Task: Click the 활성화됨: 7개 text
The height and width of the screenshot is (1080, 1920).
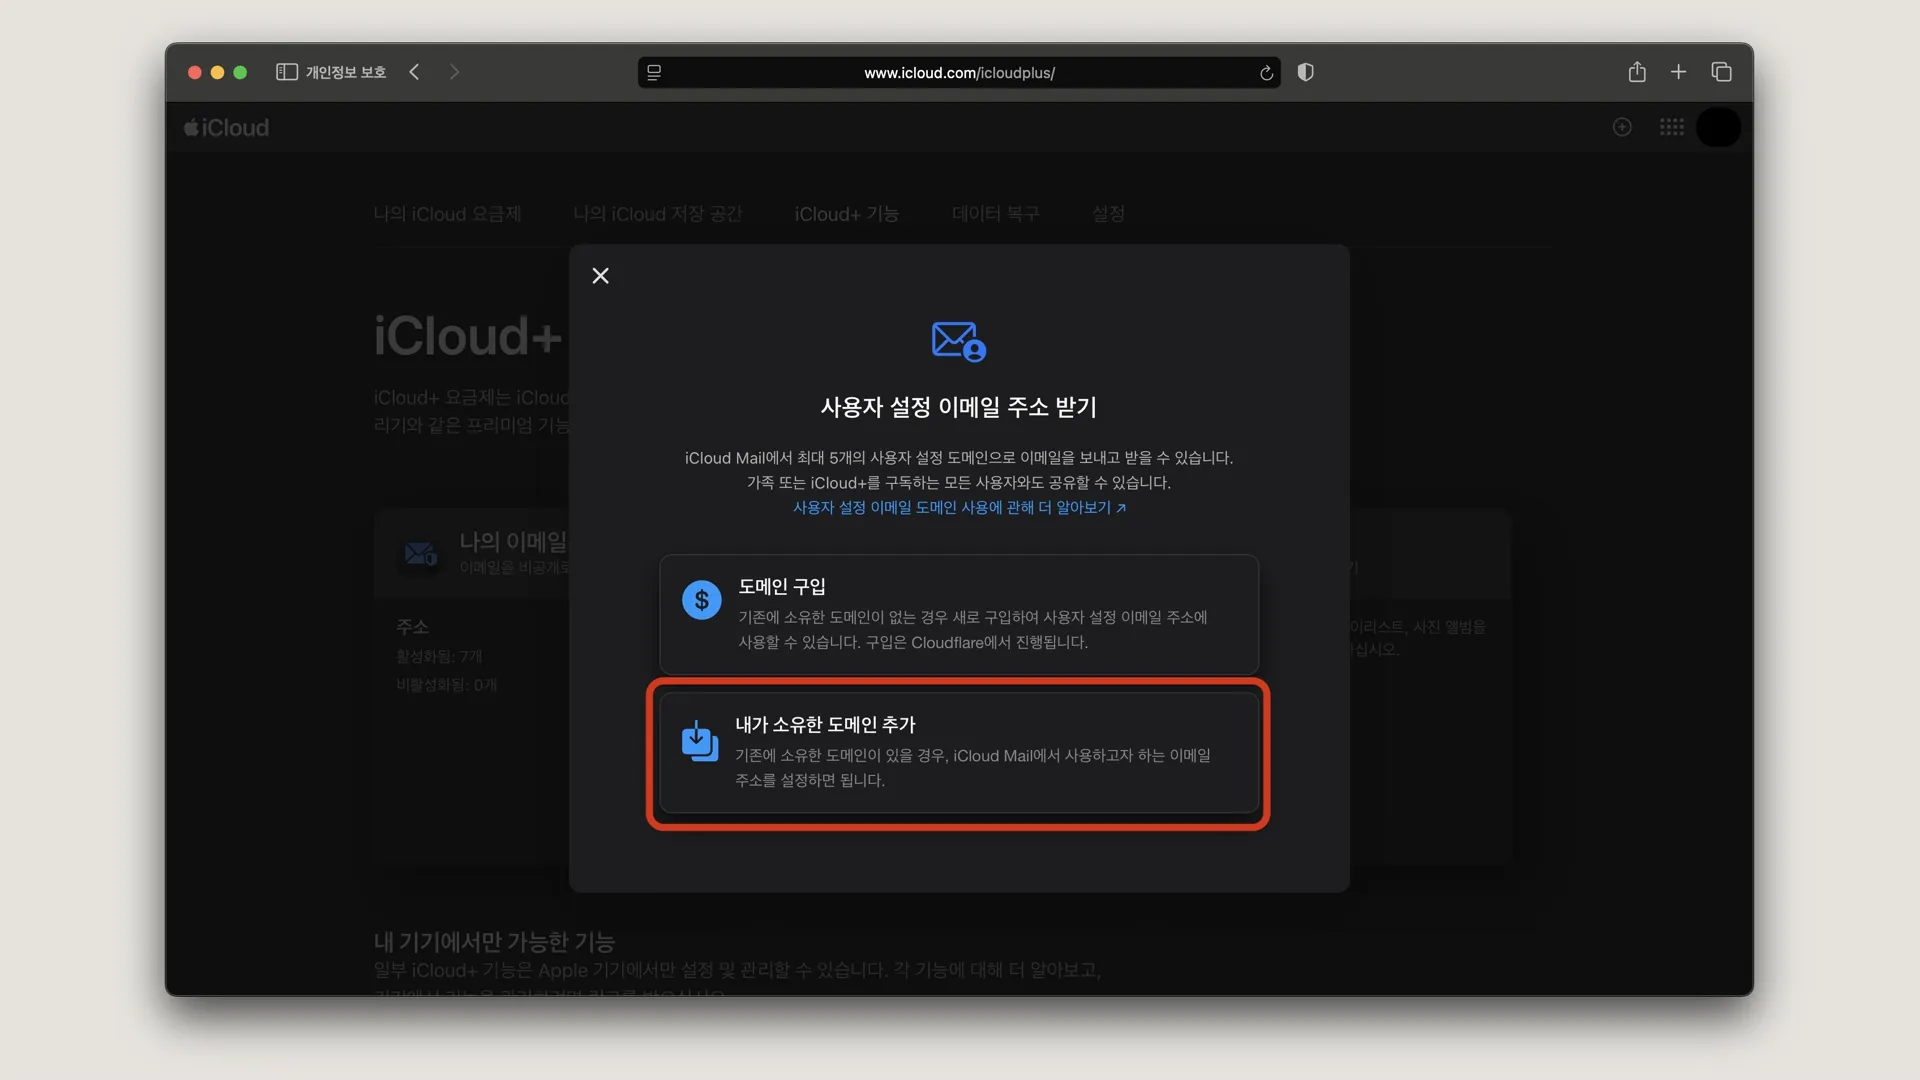Action: tap(439, 657)
